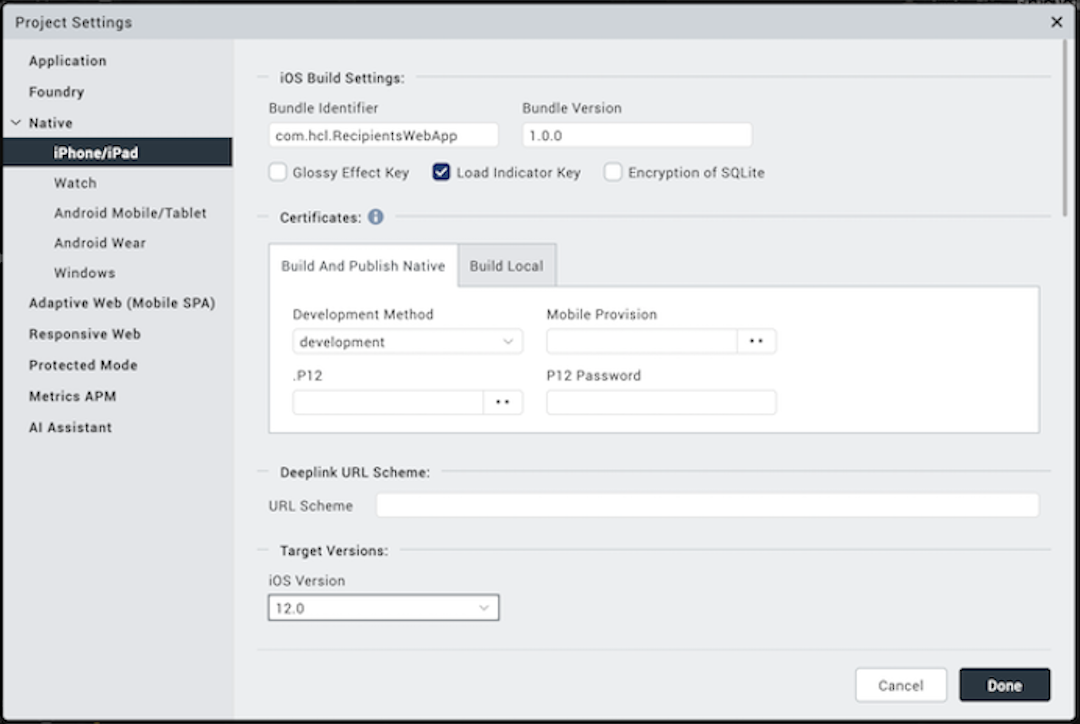Open the iOS Version dropdown
The height and width of the screenshot is (724, 1080).
(x=383, y=608)
